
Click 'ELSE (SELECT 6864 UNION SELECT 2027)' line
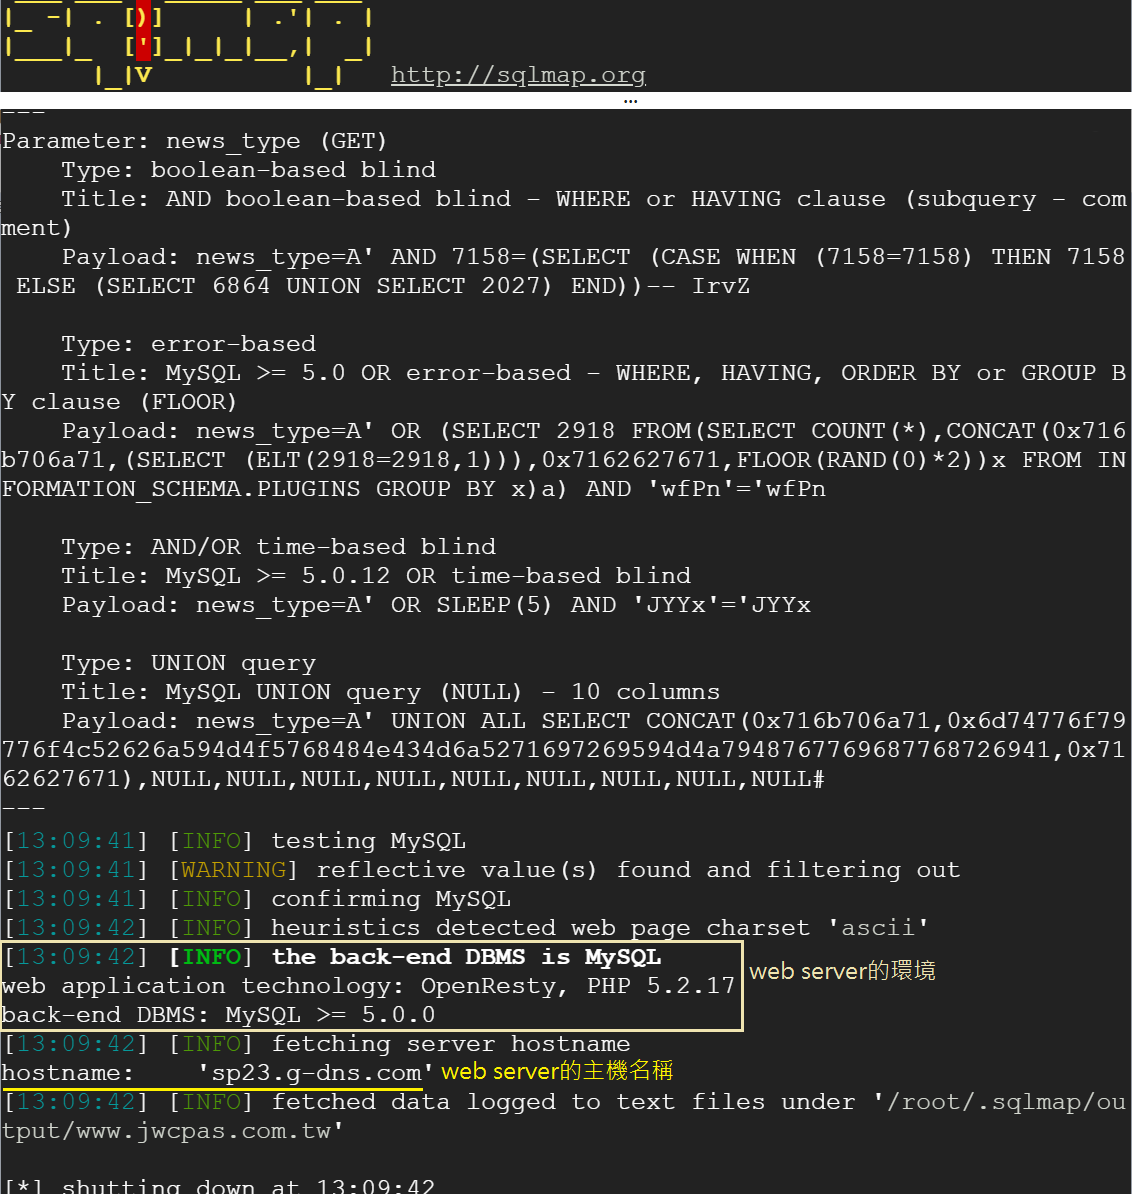click(x=383, y=286)
